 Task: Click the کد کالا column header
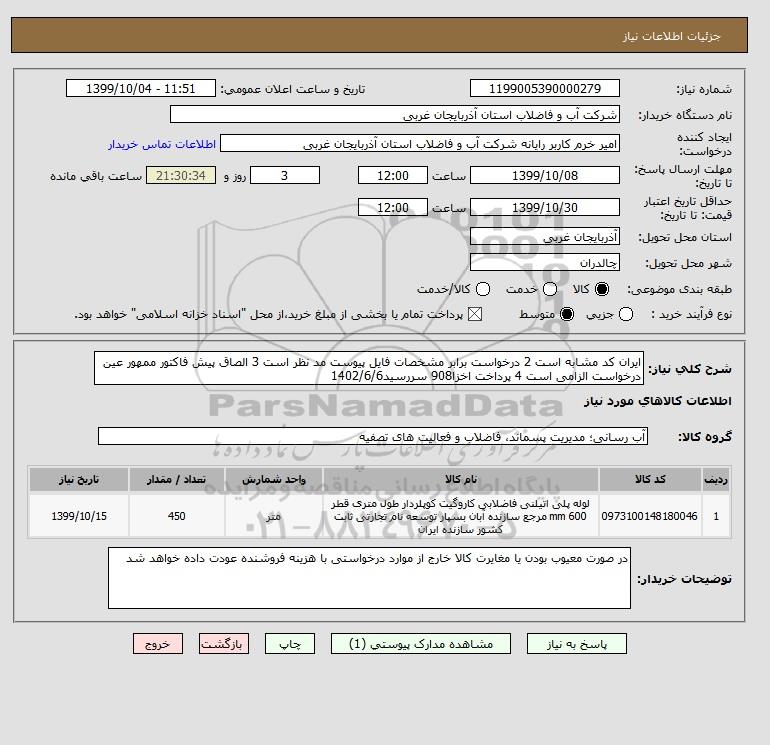(x=650, y=479)
